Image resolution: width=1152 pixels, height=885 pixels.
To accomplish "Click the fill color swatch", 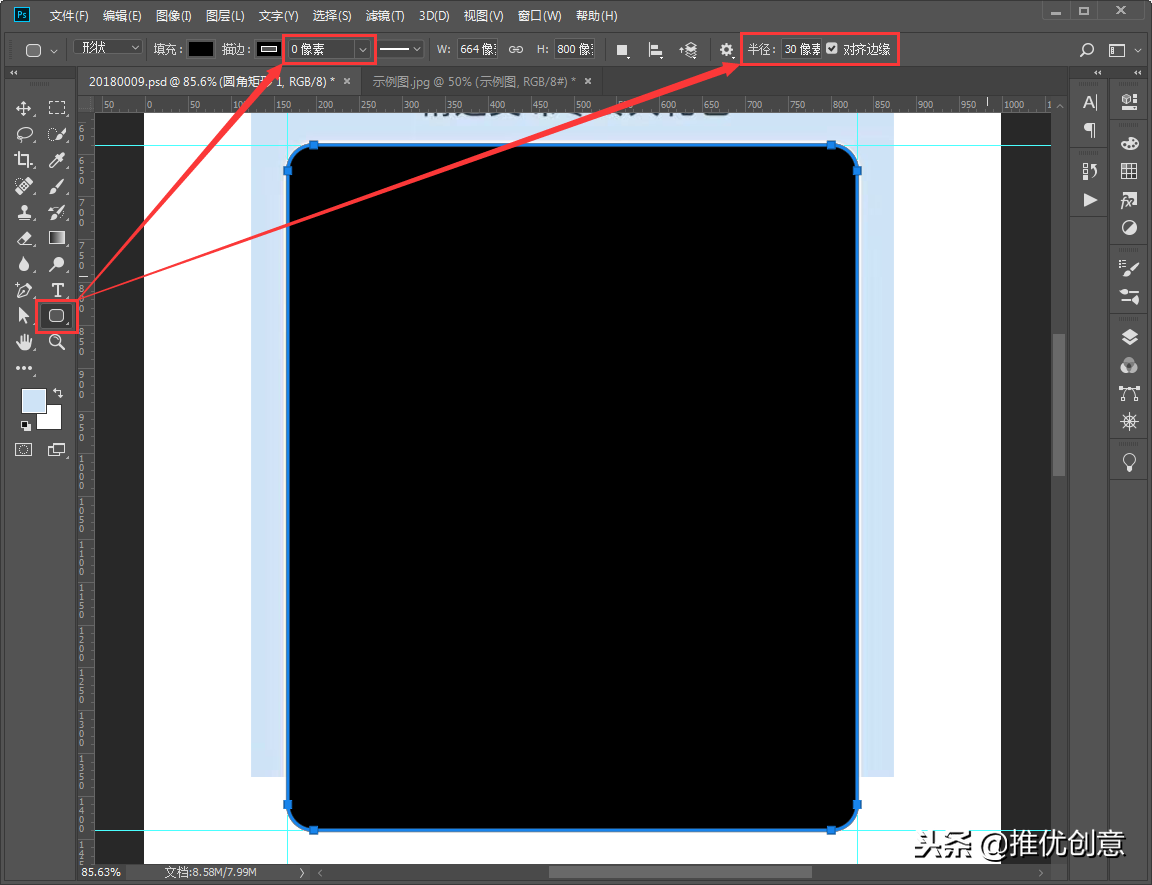I will (x=201, y=49).
